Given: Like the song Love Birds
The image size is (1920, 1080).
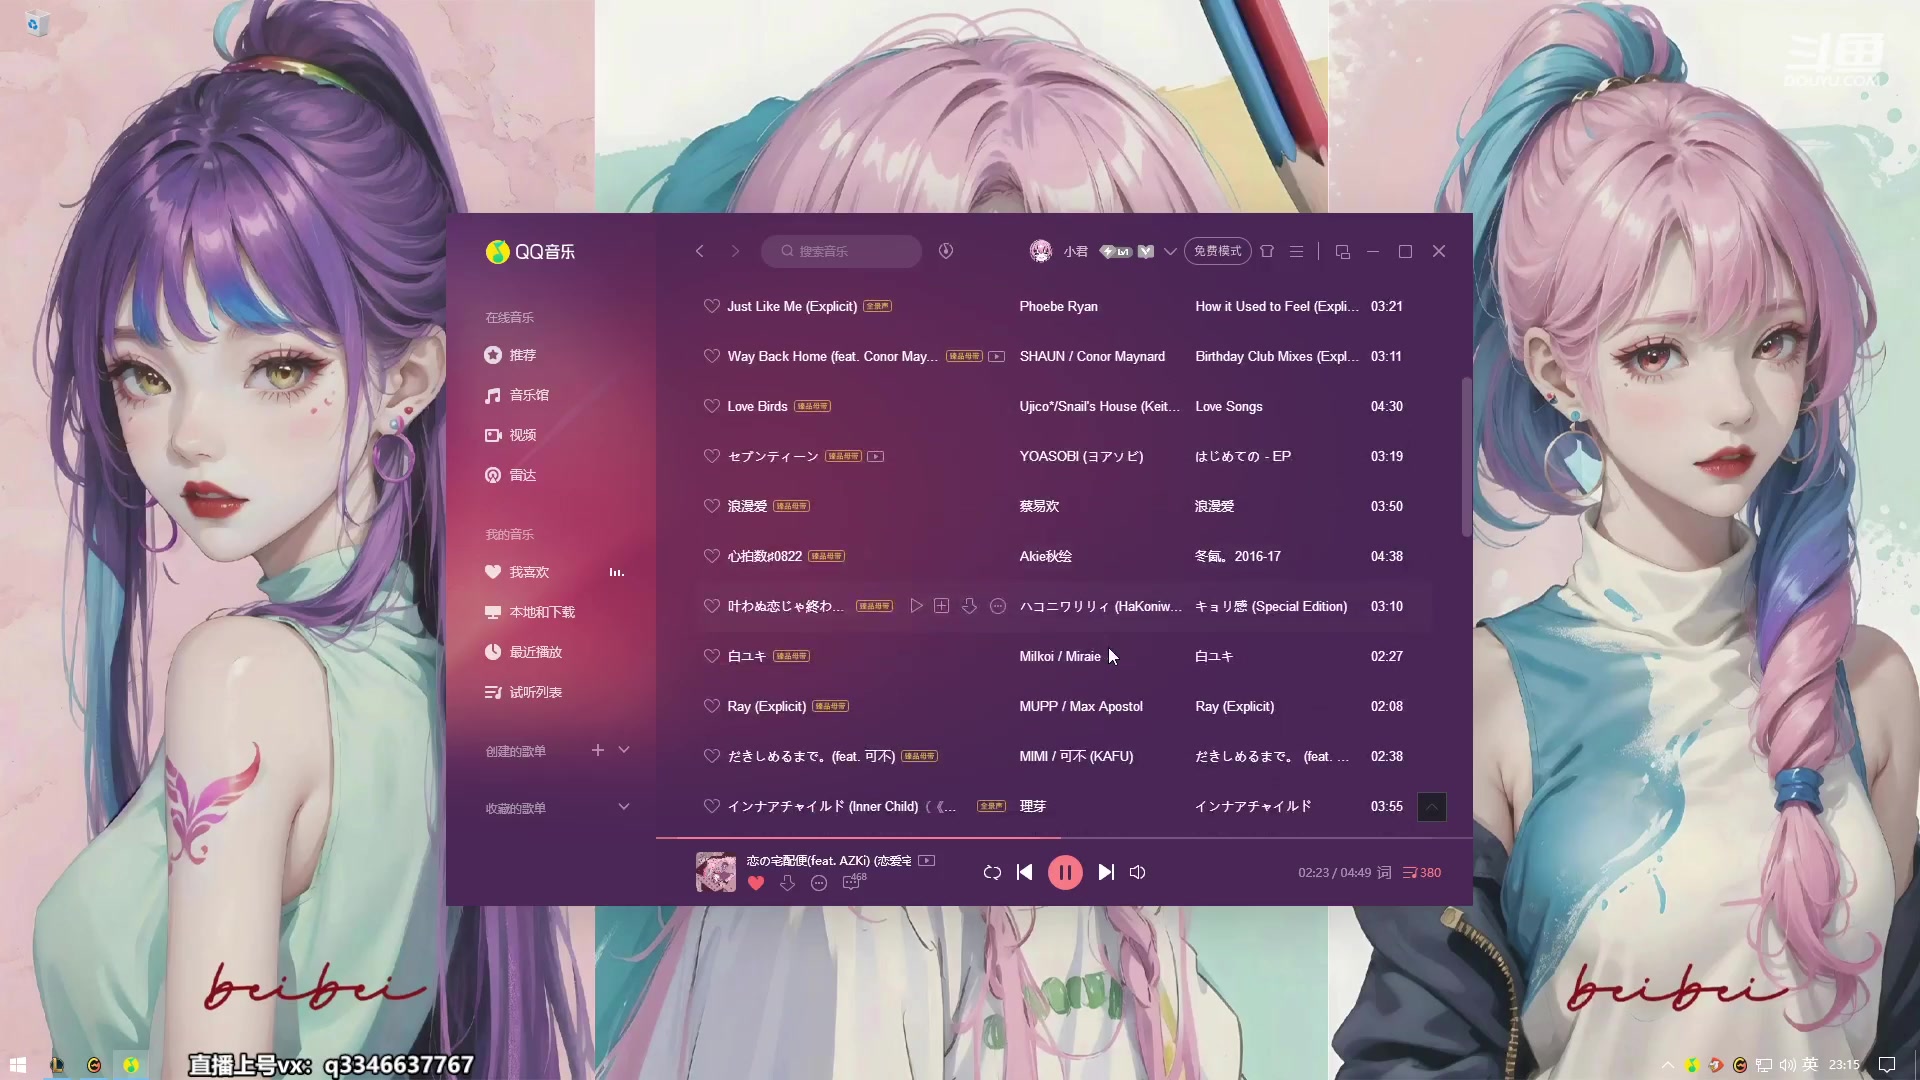Looking at the screenshot, I should tap(711, 406).
